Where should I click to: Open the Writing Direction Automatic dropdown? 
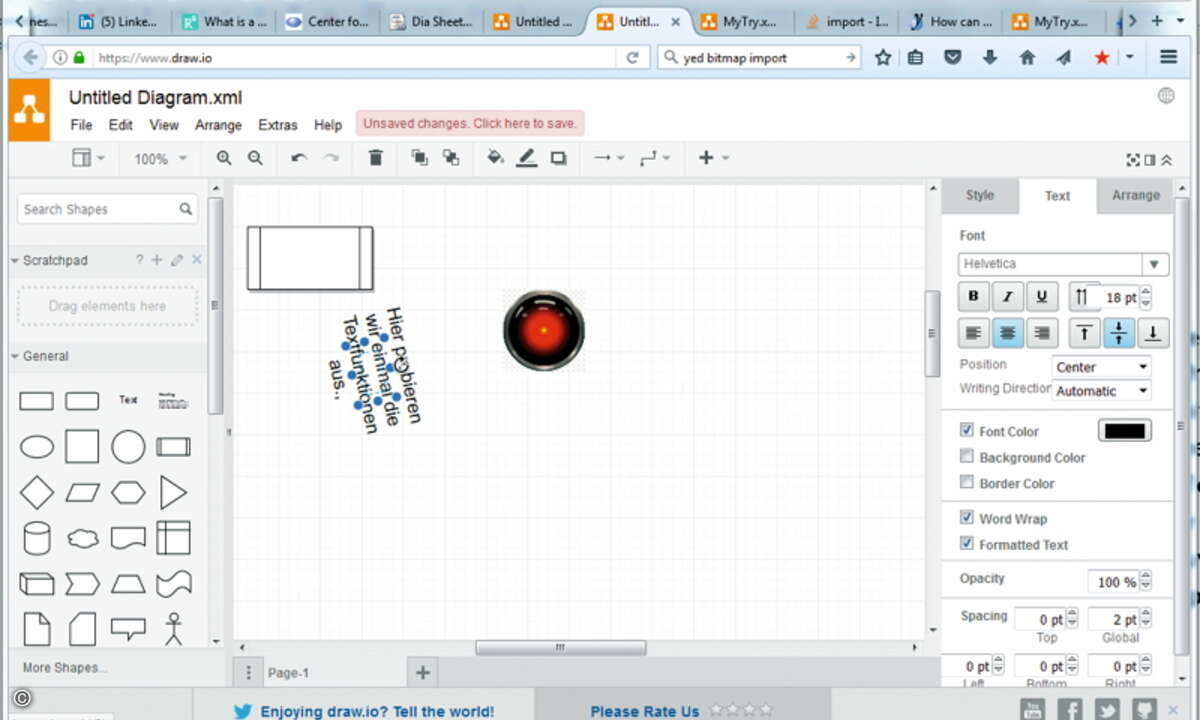[1101, 391]
